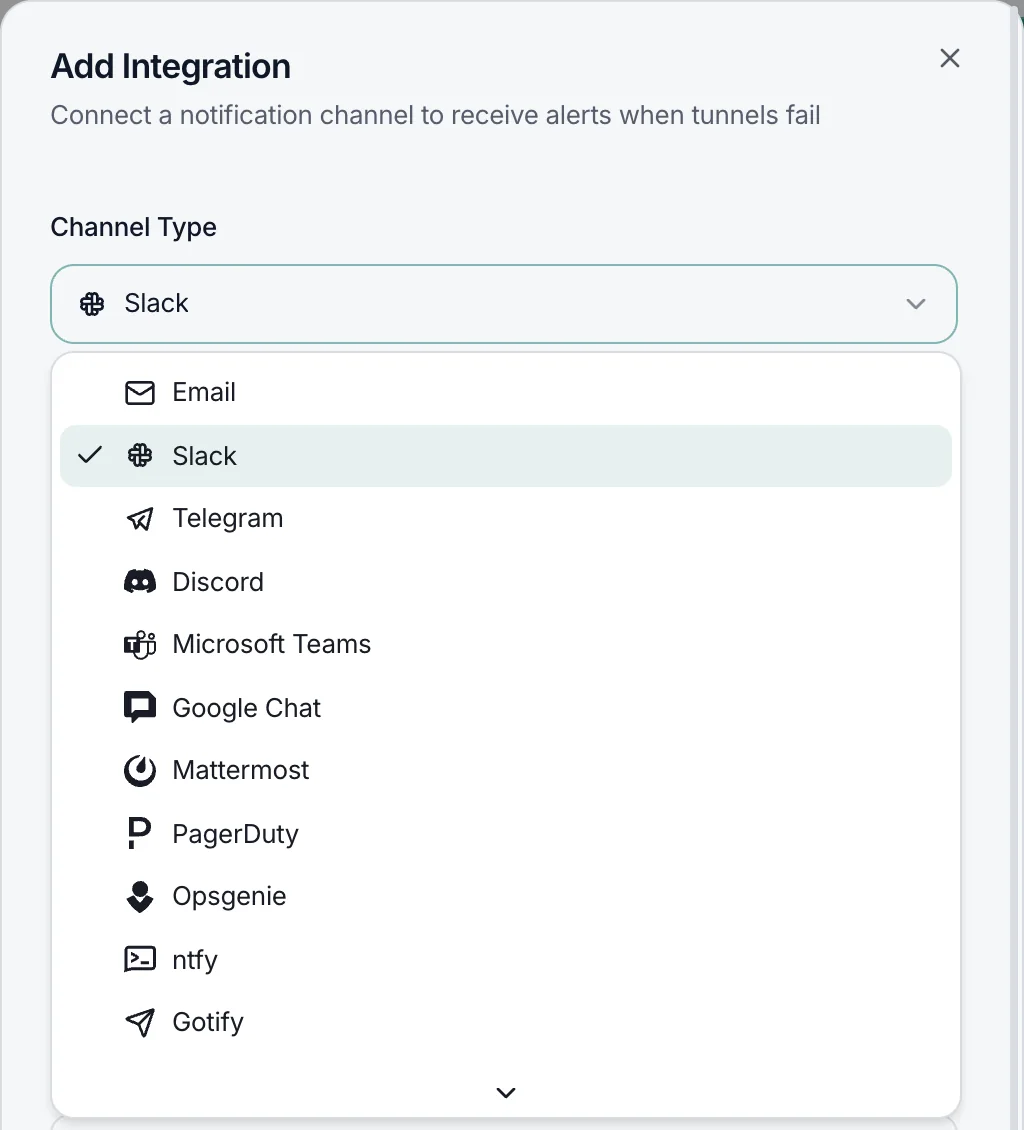Viewport: 1024px width, 1130px height.
Task: Click the ntfy terminal icon
Action: point(140,959)
